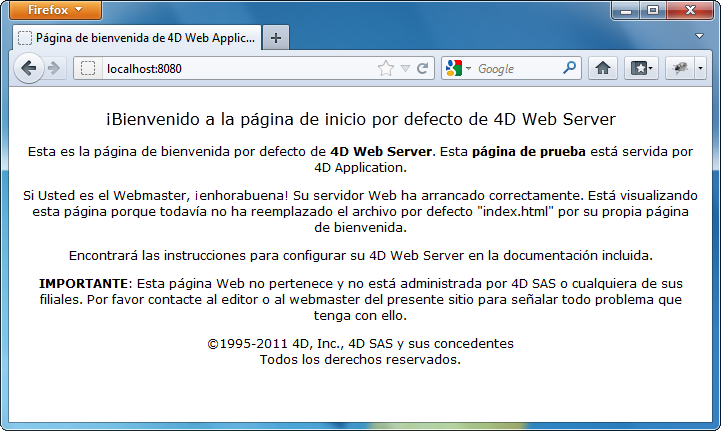Screen dimensions: 721x431
Task: Open the Google search engine selector
Action: [x=458, y=69]
